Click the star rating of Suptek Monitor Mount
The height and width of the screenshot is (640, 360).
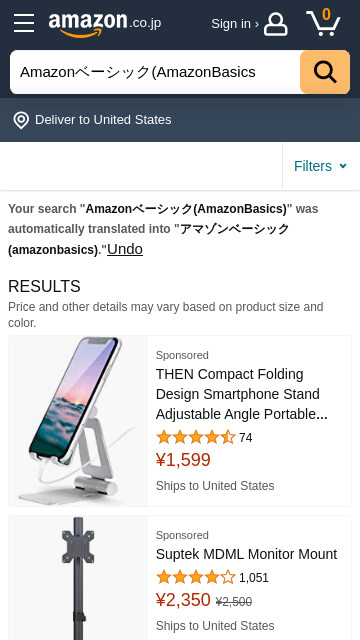[196, 578]
